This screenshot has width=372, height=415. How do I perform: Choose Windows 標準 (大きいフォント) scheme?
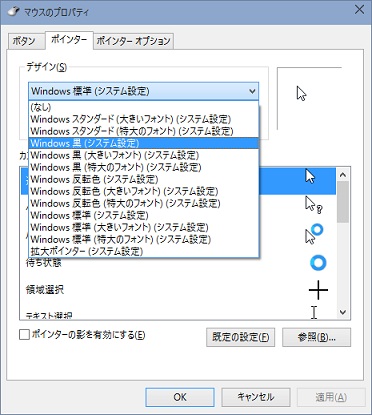pos(144,227)
